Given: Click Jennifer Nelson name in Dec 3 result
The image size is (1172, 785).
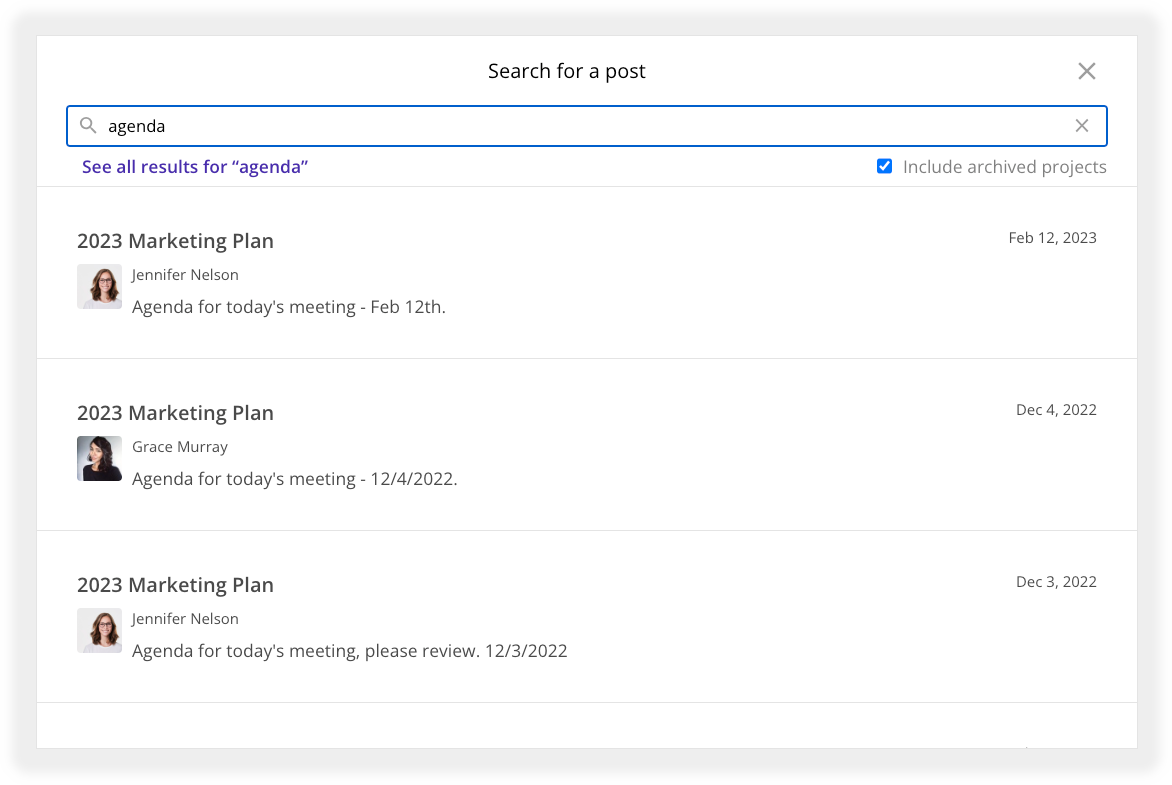Looking at the screenshot, I should click(185, 619).
